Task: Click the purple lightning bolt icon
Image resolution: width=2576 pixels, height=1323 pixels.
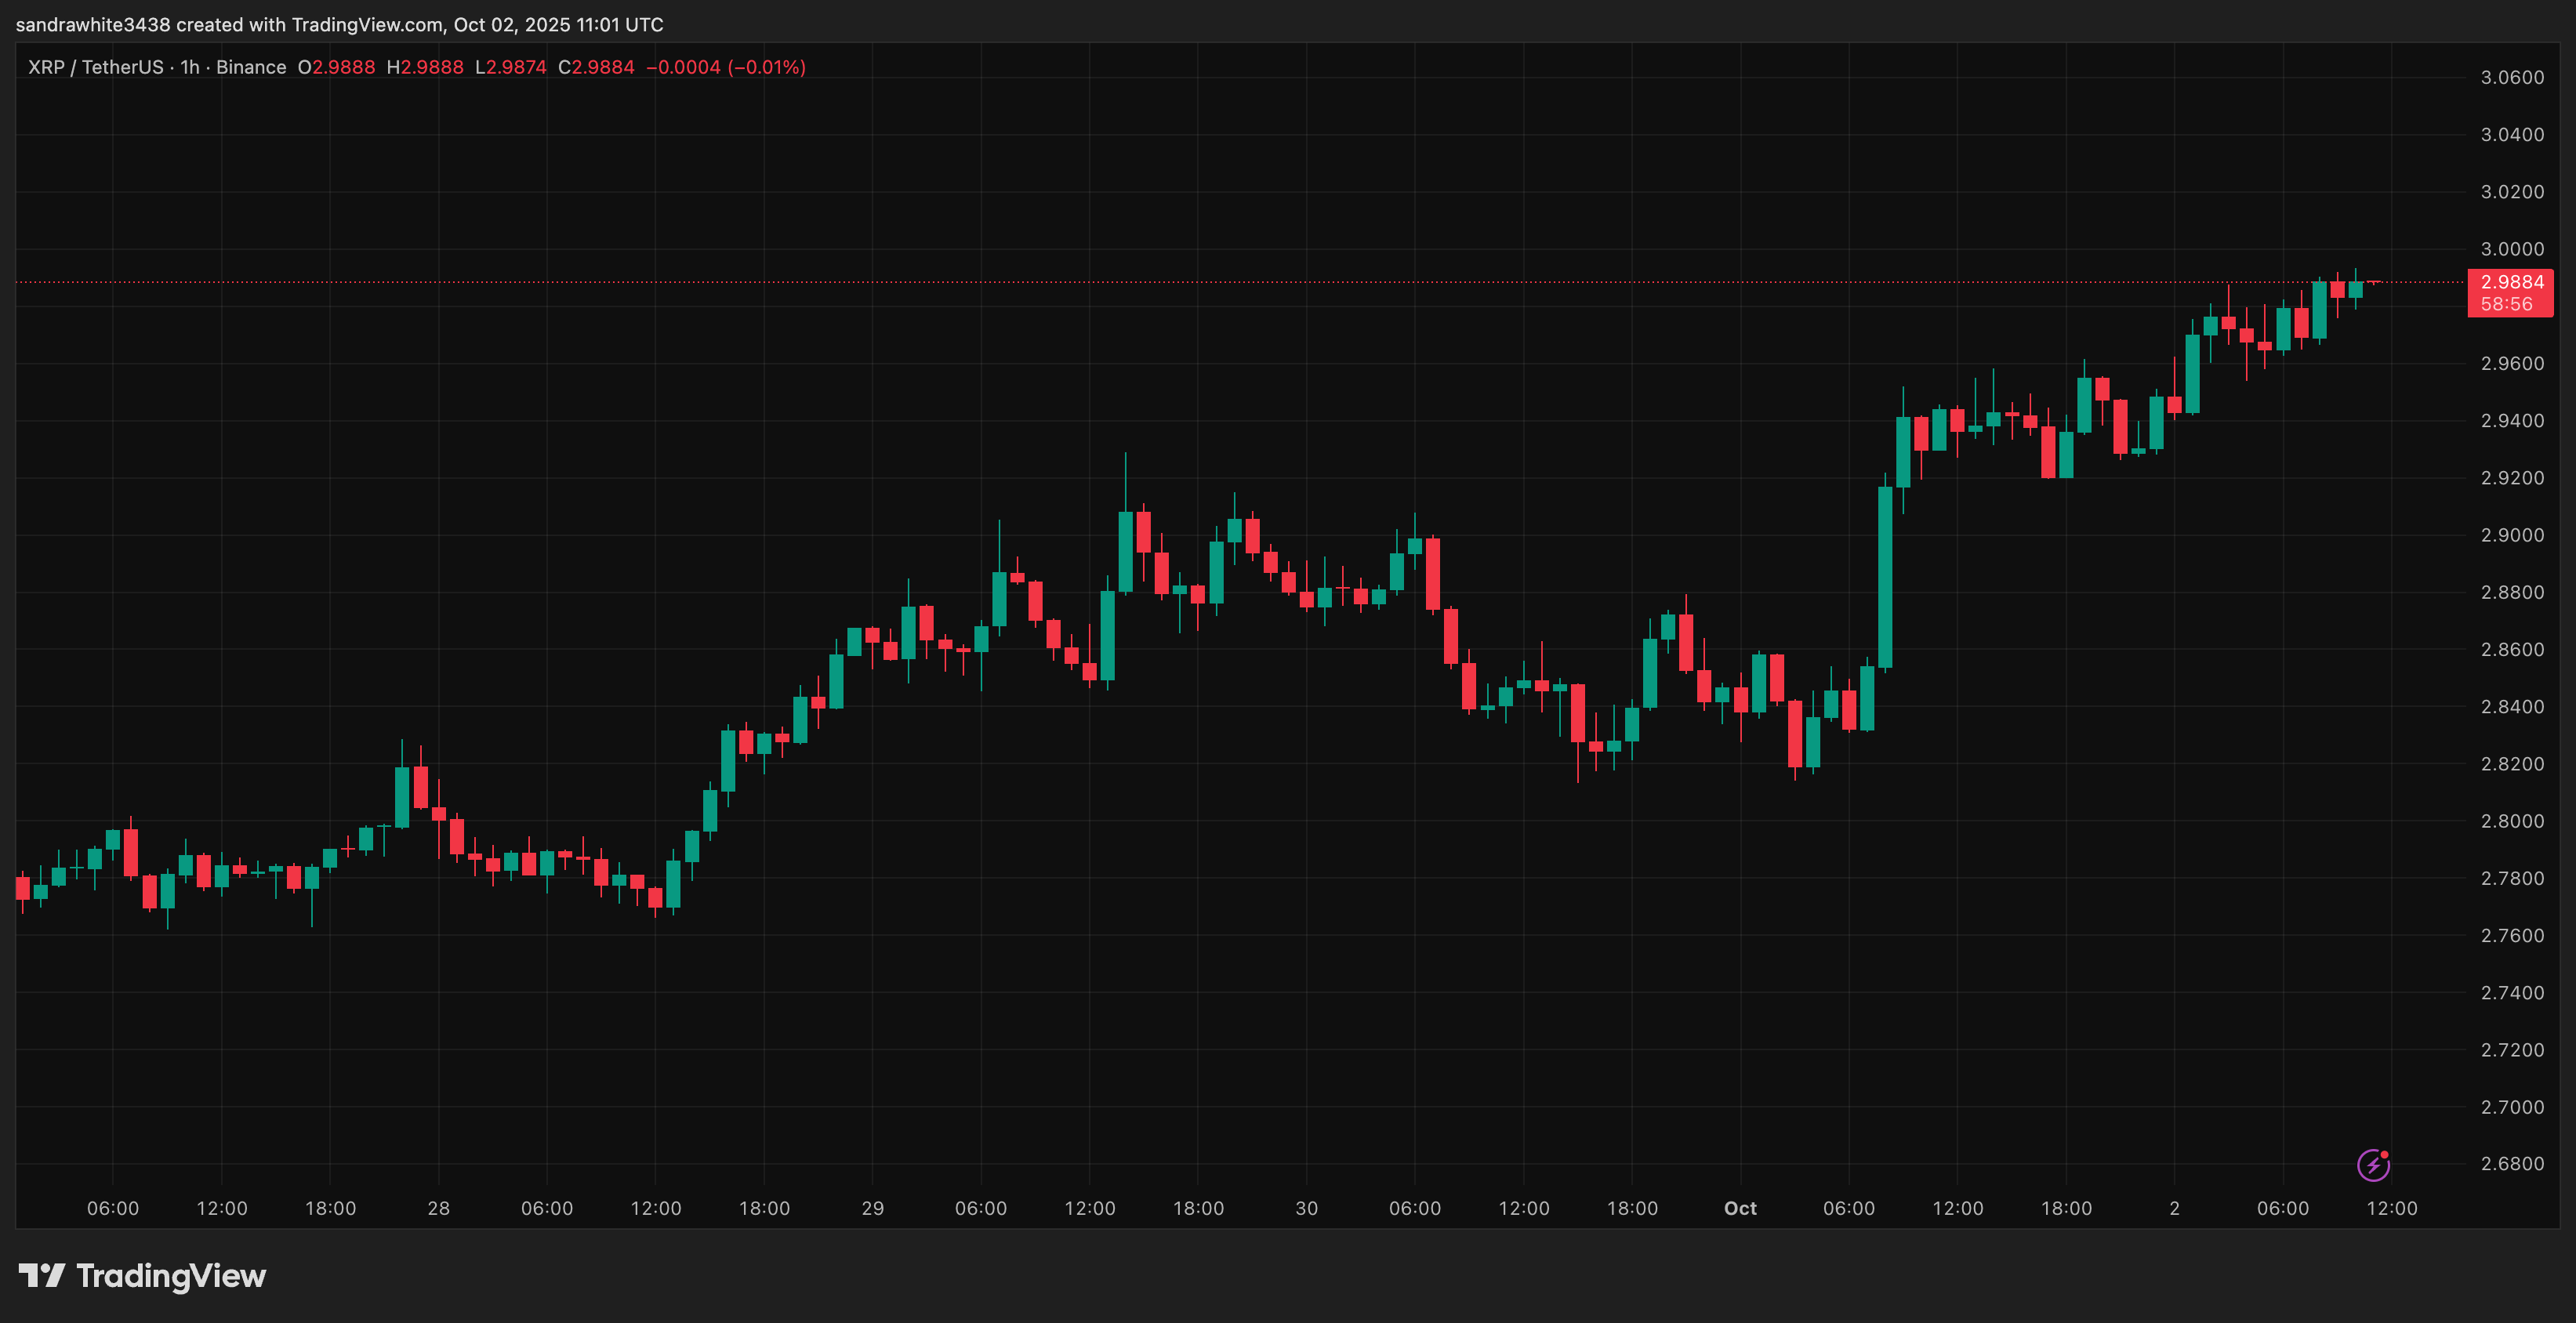Action: (x=2373, y=1165)
